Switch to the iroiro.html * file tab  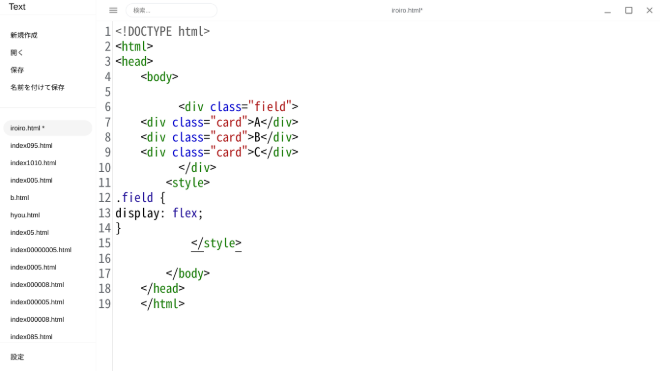(x=48, y=128)
